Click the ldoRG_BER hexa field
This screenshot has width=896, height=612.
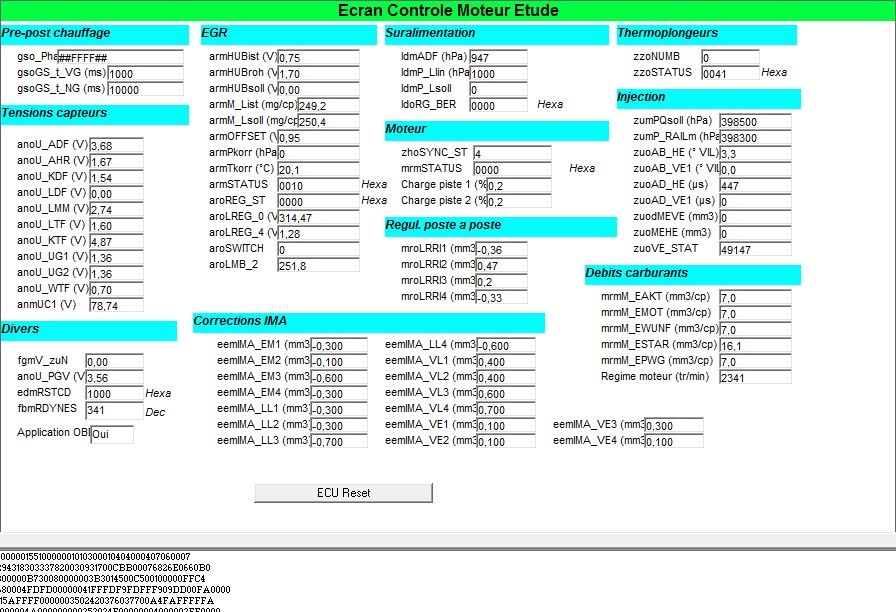(498, 105)
